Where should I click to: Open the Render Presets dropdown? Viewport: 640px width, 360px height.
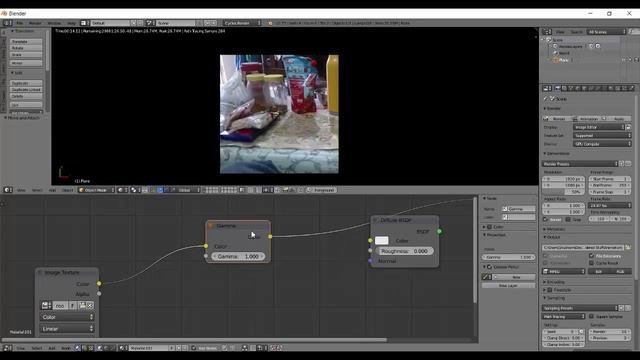tap(580, 164)
